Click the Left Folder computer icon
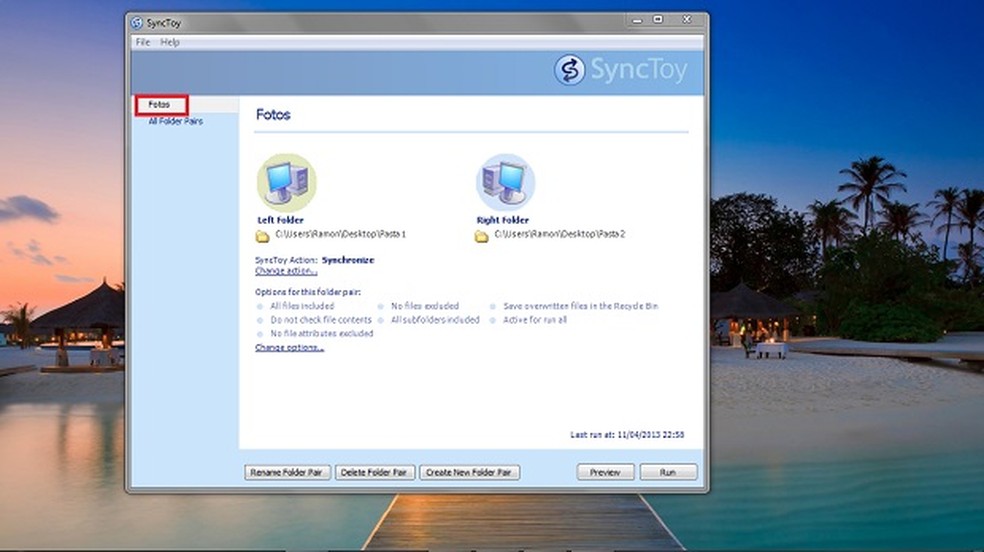The width and height of the screenshot is (984, 552). (x=287, y=183)
